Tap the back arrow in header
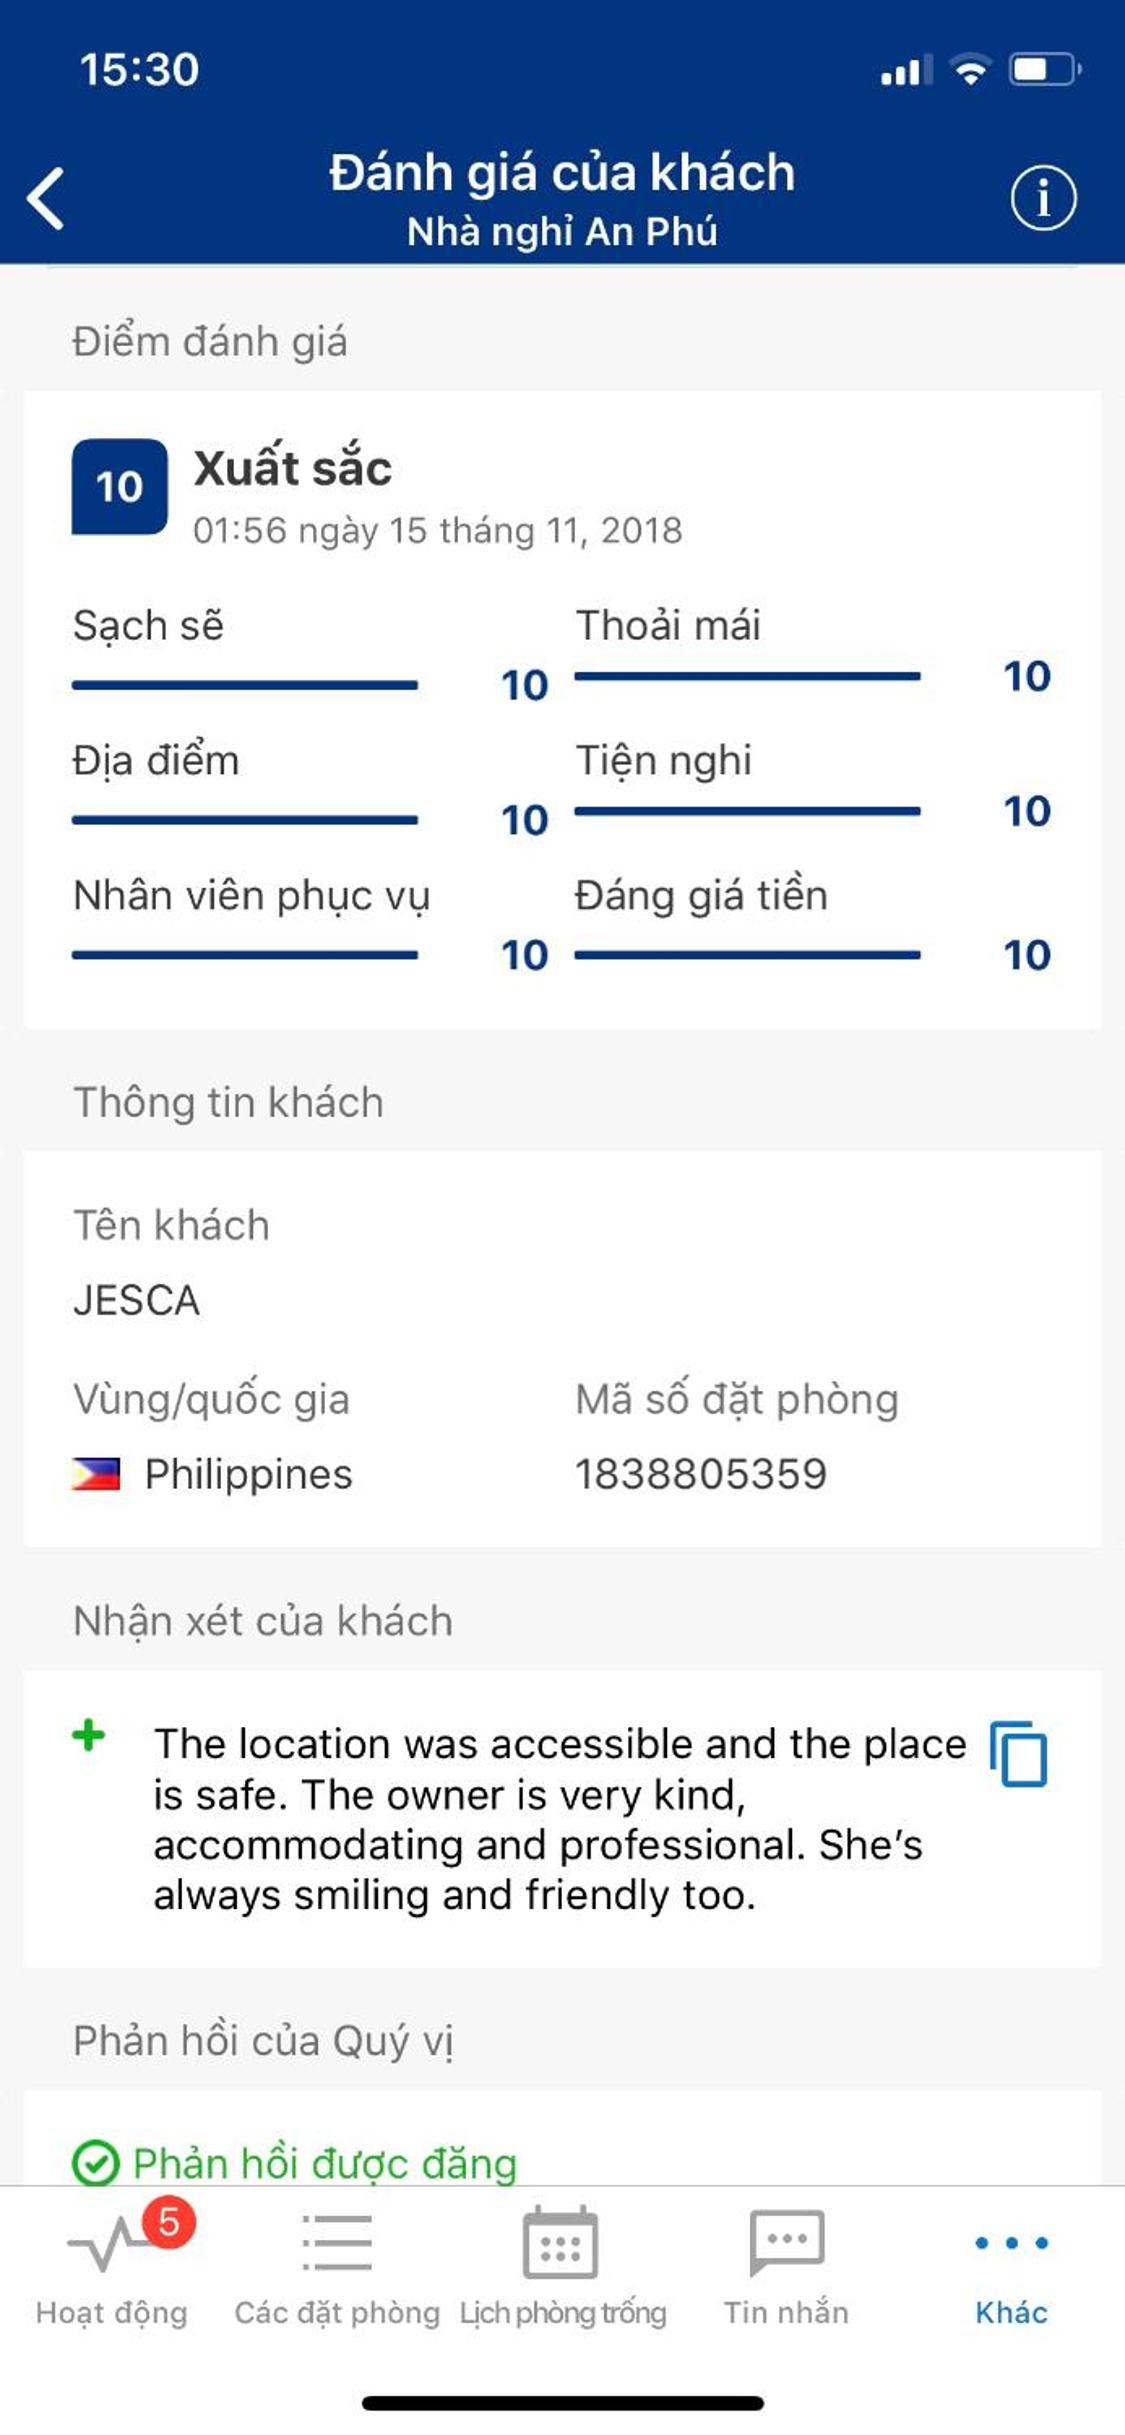The image size is (1125, 2435). [x=46, y=198]
